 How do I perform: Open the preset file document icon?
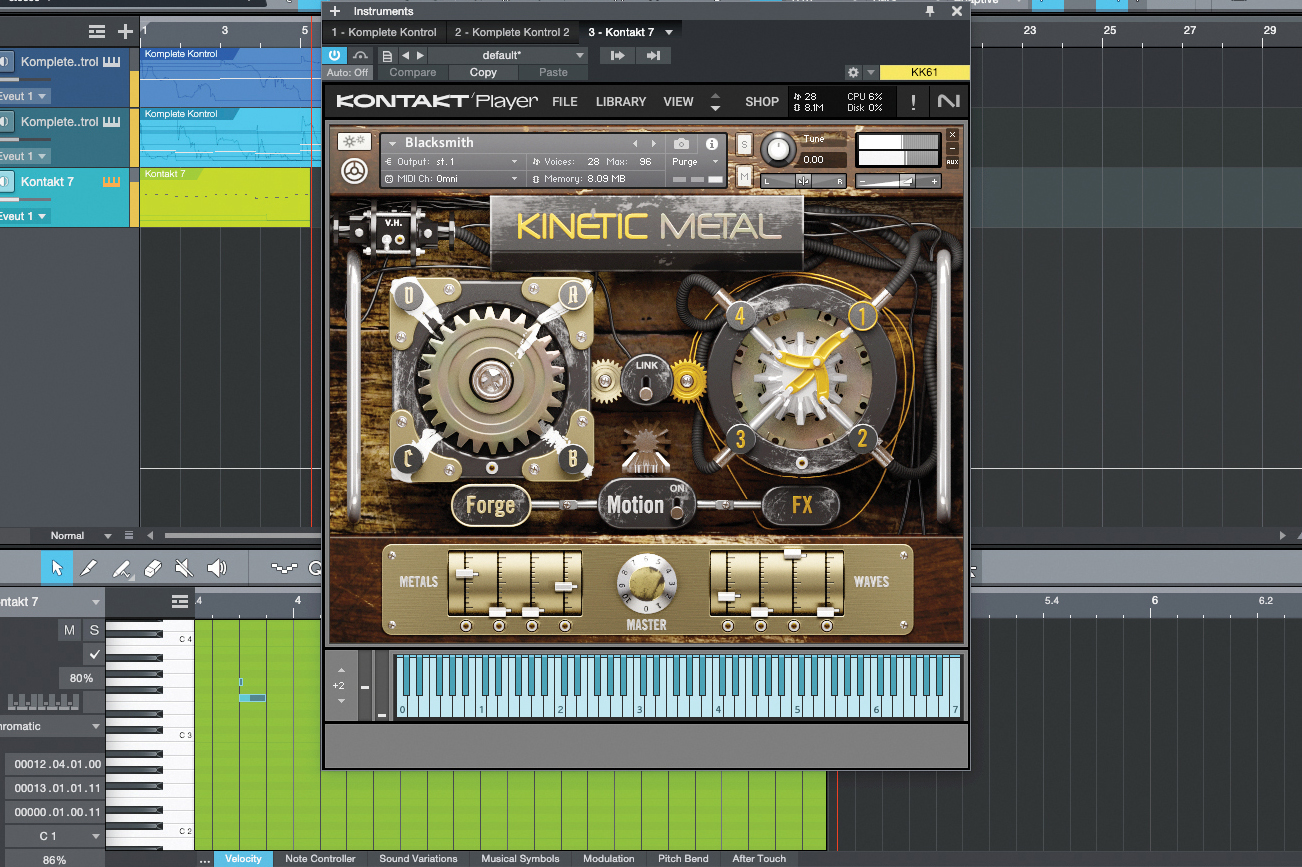point(386,56)
